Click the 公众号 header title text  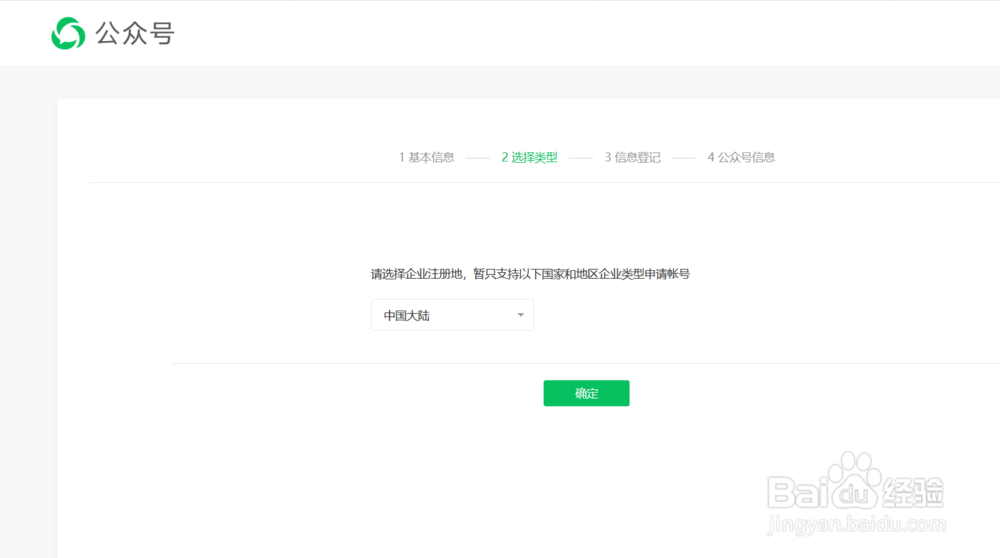135,33
